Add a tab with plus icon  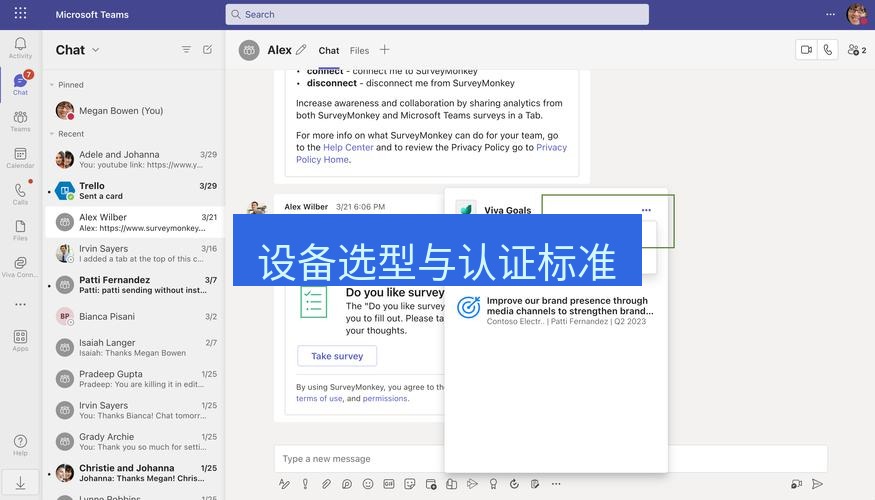[x=384, y=50]
